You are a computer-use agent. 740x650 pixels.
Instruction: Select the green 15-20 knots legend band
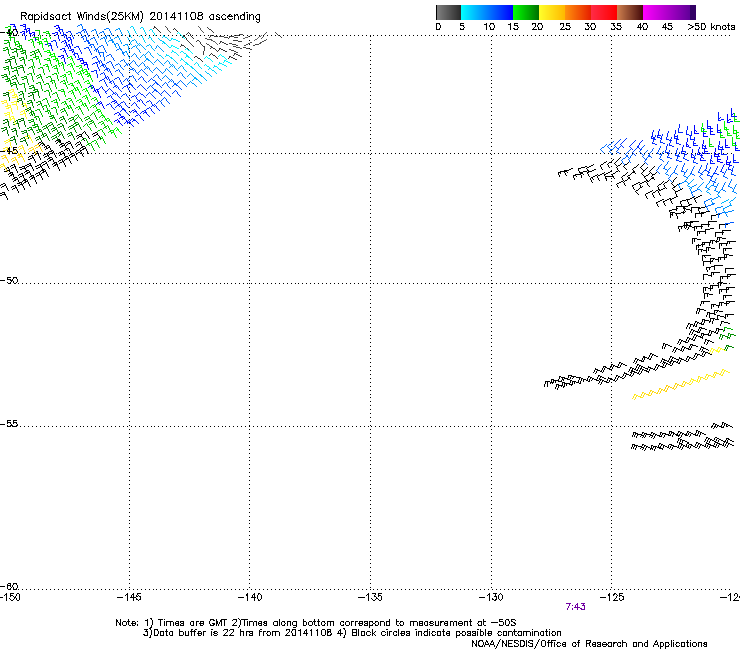pos(526,12)
